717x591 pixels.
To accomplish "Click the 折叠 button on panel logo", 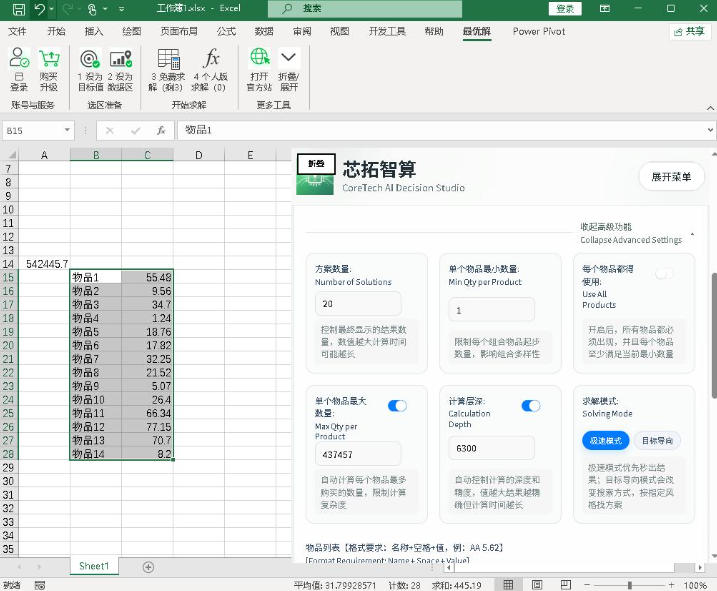I will coord(316,164).
